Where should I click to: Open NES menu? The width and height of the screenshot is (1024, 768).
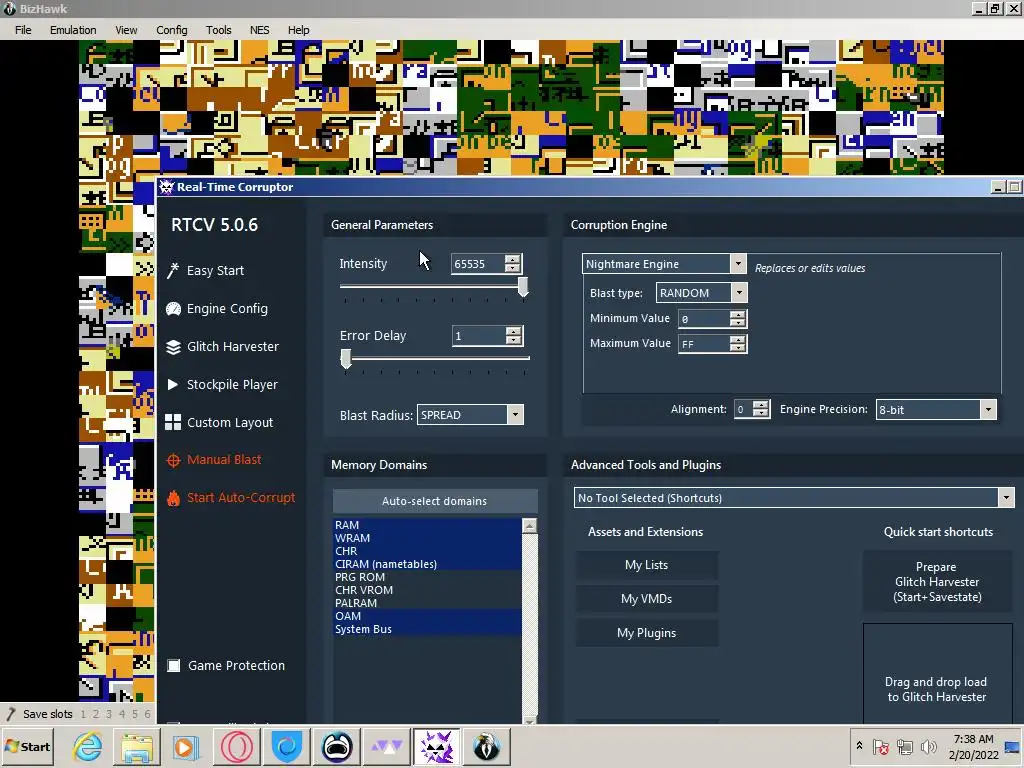pyautogui.click(x=259, y=30)
